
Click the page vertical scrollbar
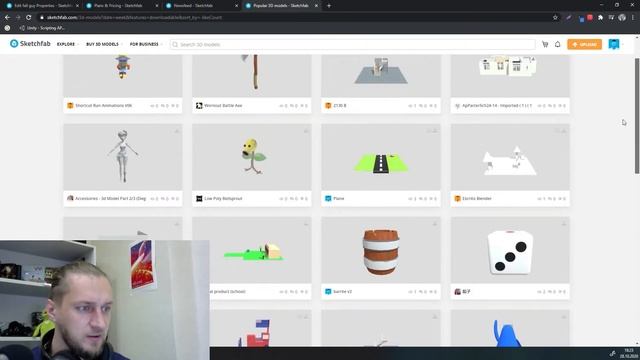point(637,116)
